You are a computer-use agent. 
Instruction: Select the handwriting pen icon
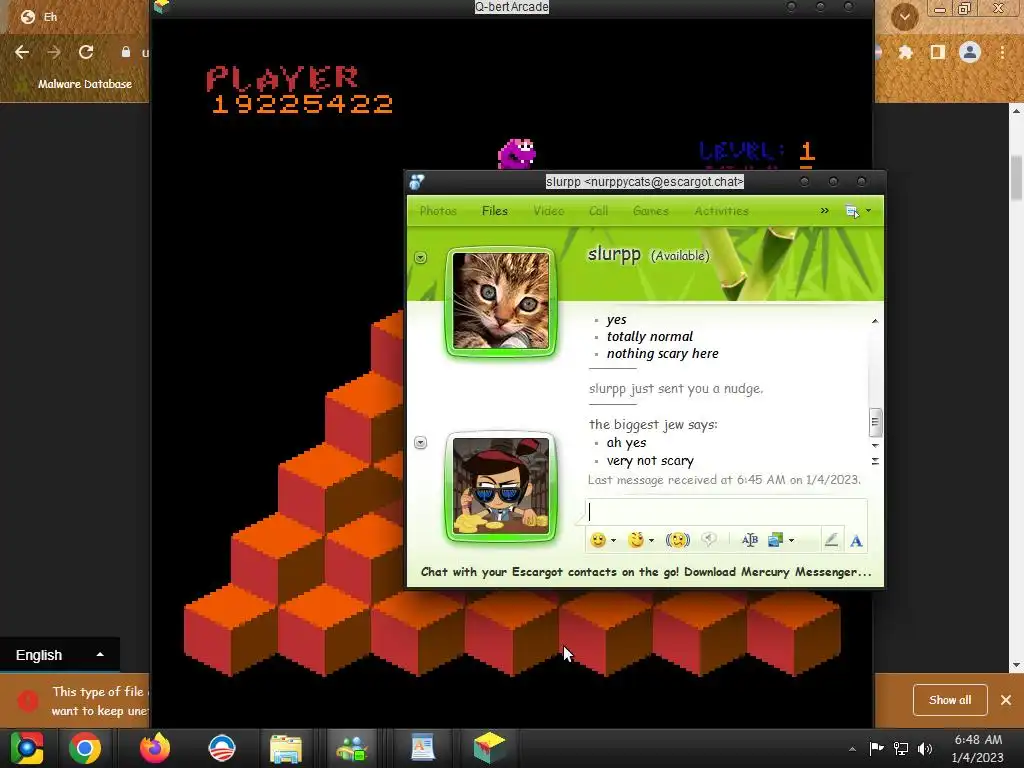pyautogui.click(x=831, y=539)
